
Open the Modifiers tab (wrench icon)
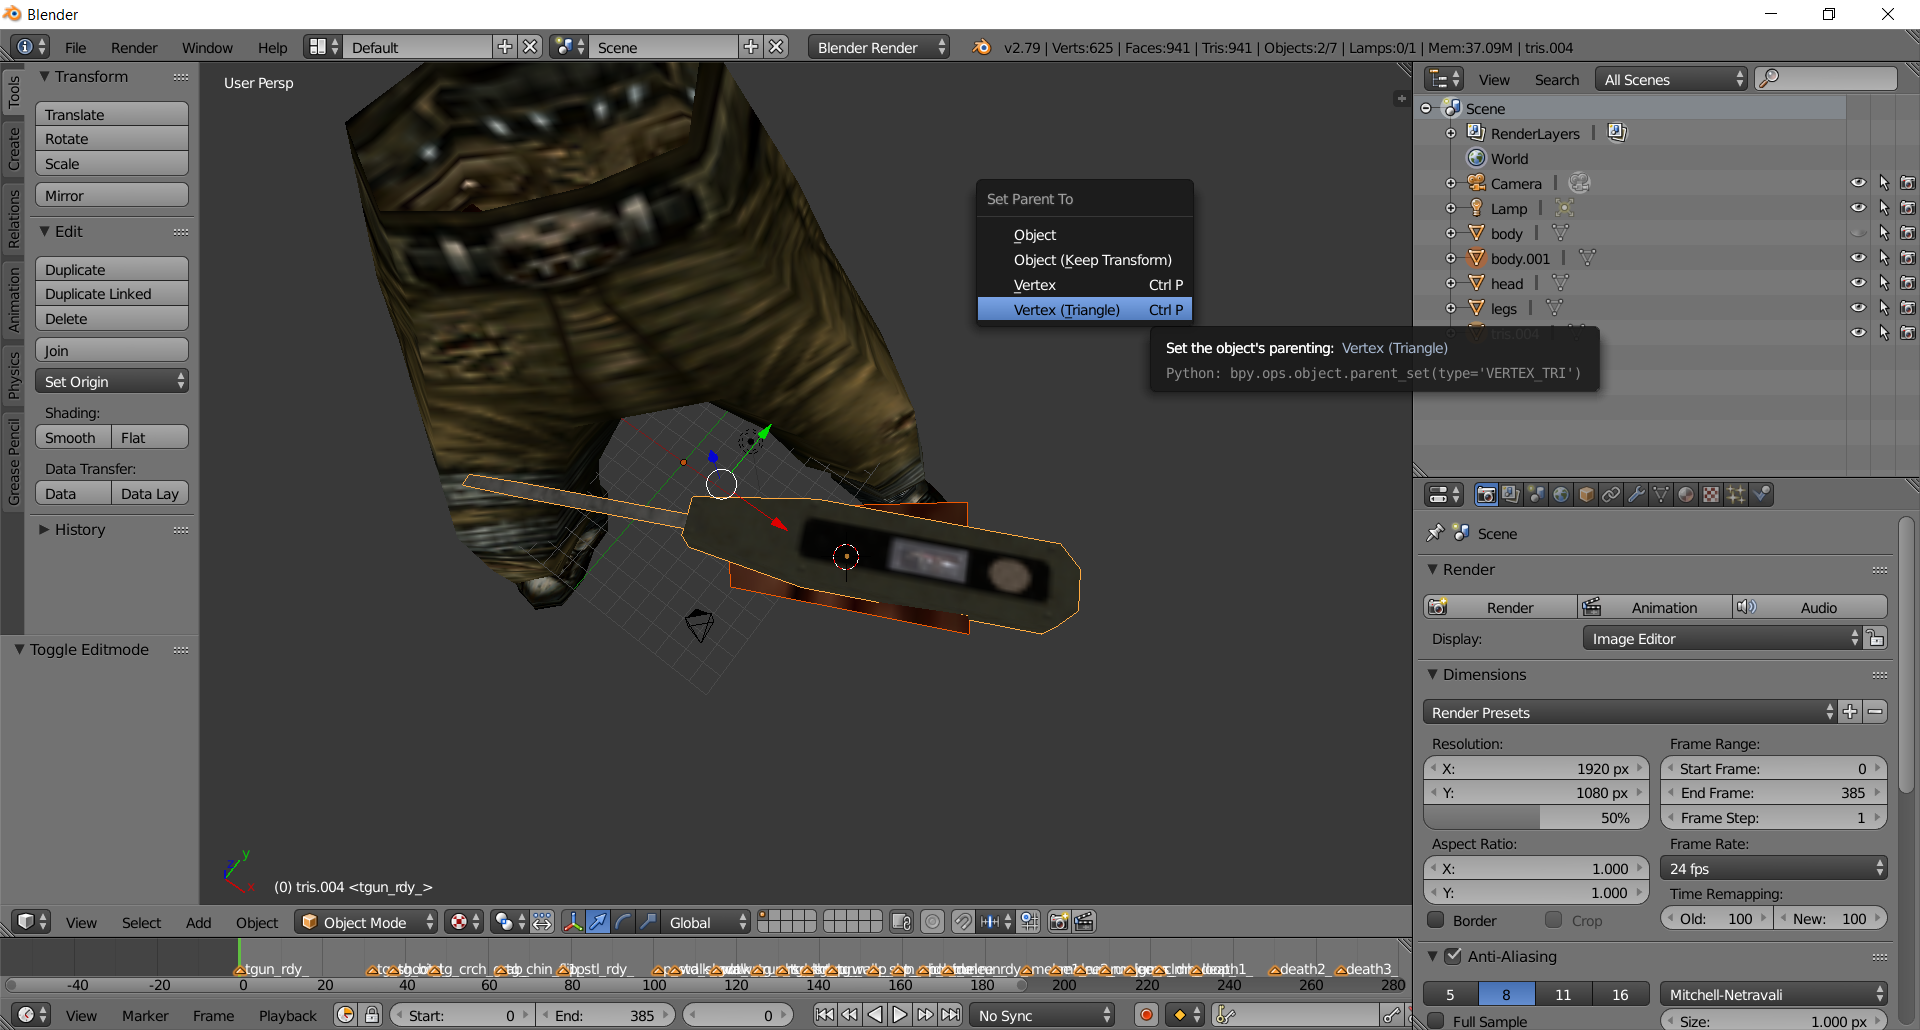[1636, 494]
